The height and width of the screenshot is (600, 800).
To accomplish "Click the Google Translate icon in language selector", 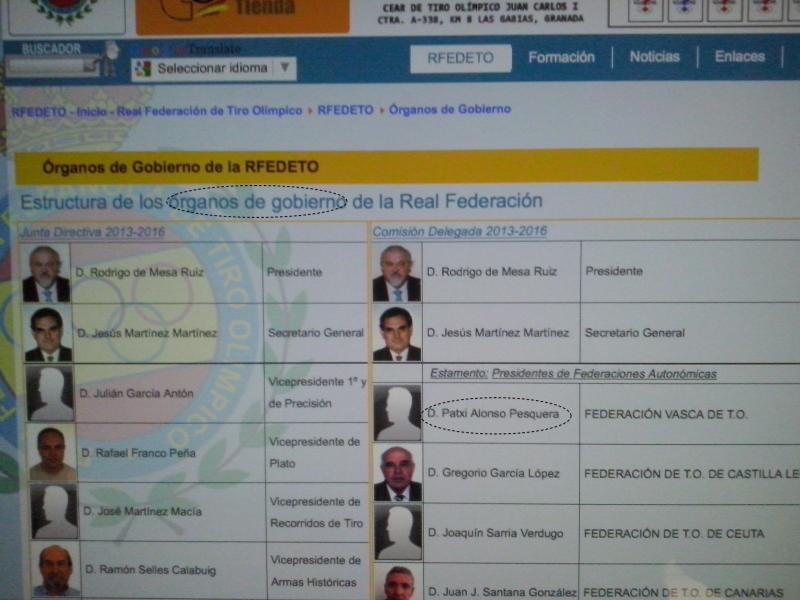I will click(x=144, y=69).
